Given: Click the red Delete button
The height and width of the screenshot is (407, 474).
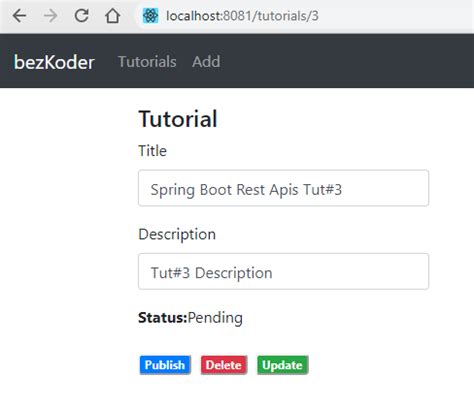Looking at the screenshot, I should [224, 365].
